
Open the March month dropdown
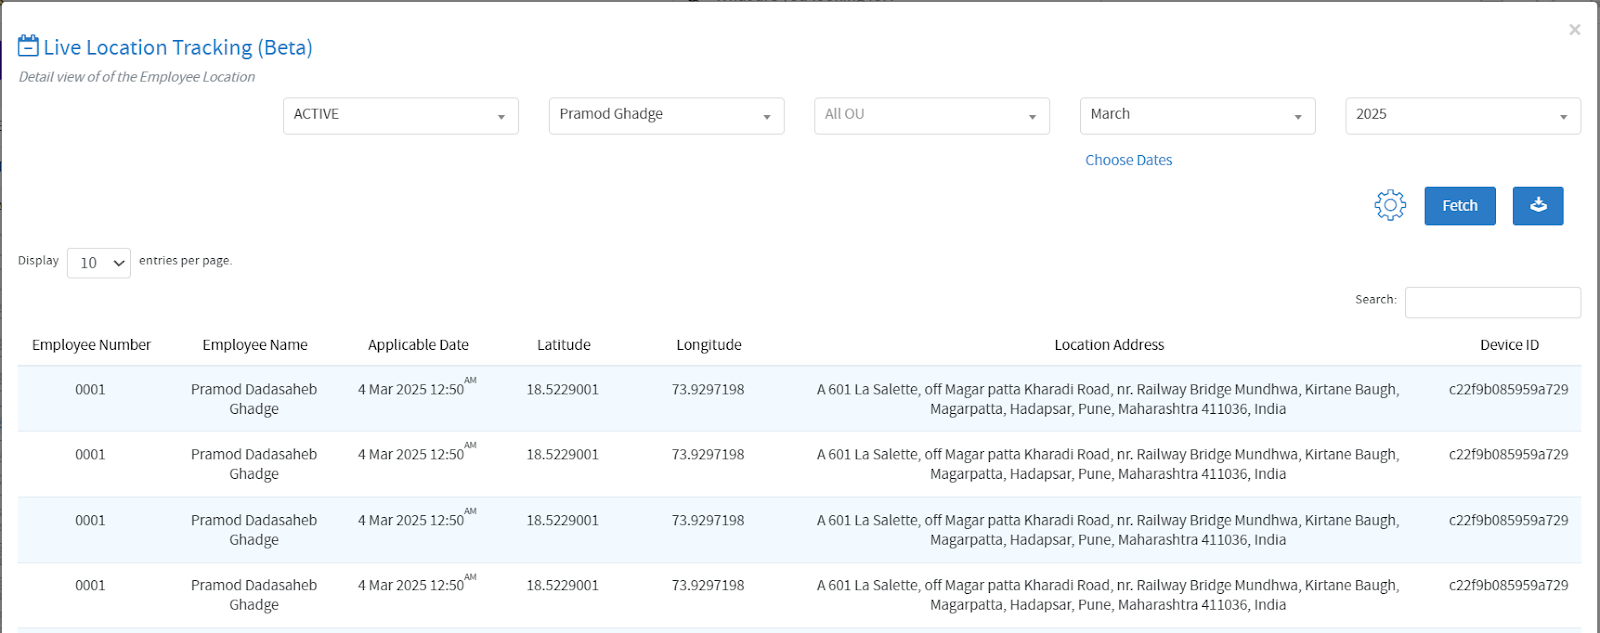pyautogui.click(x=1197, y=115)
